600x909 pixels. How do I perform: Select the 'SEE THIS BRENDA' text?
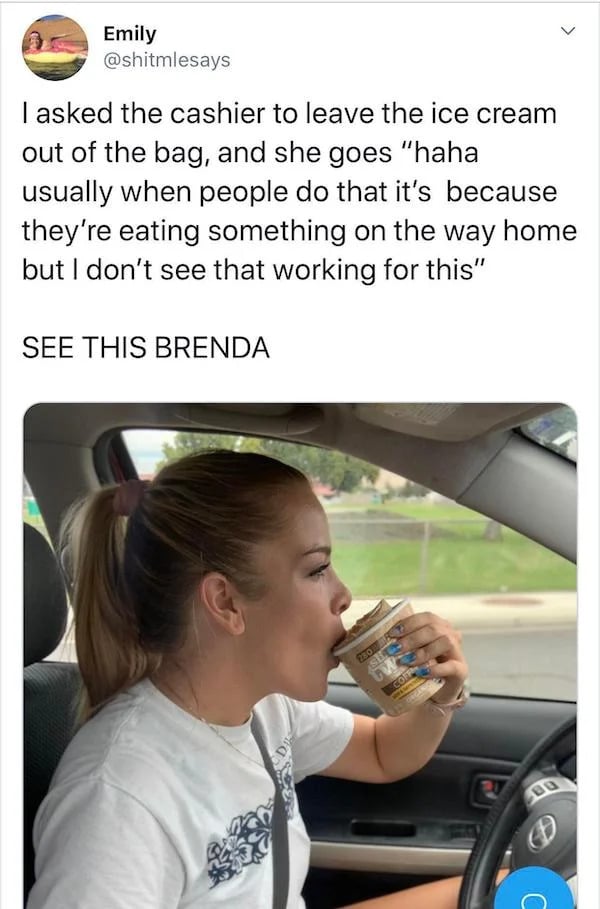click(146, 347)
